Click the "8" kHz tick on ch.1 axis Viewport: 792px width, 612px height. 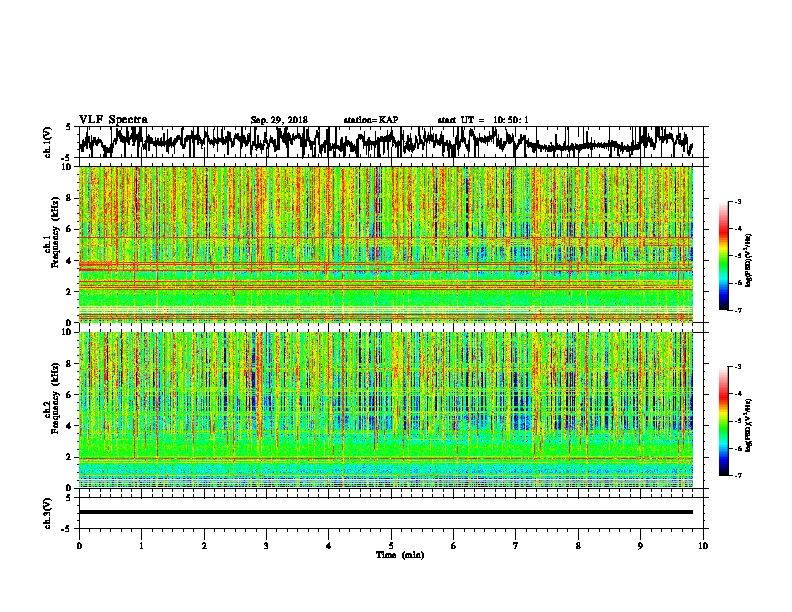(69, 198)
